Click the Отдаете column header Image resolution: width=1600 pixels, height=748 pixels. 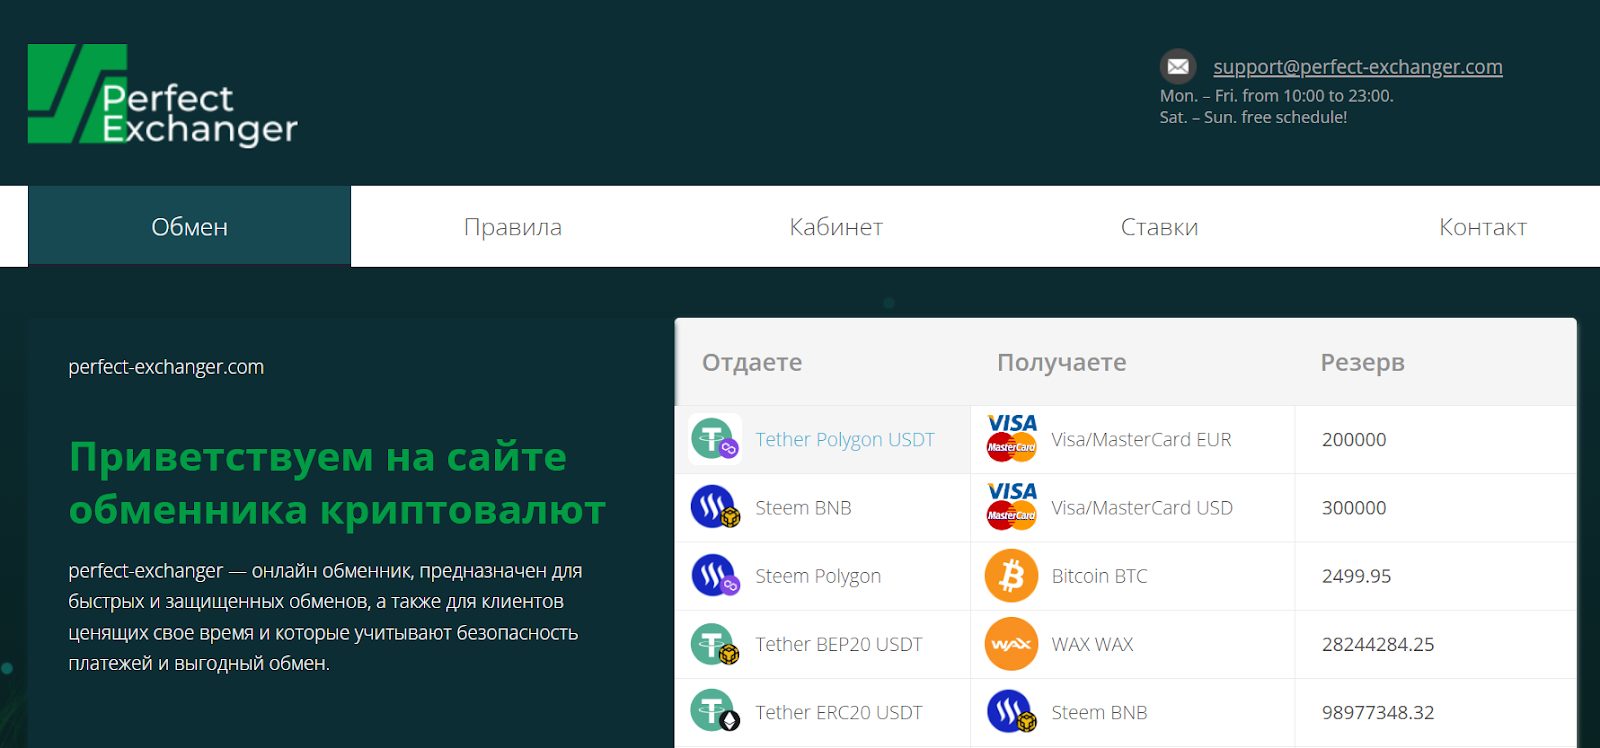click(752, 362)
